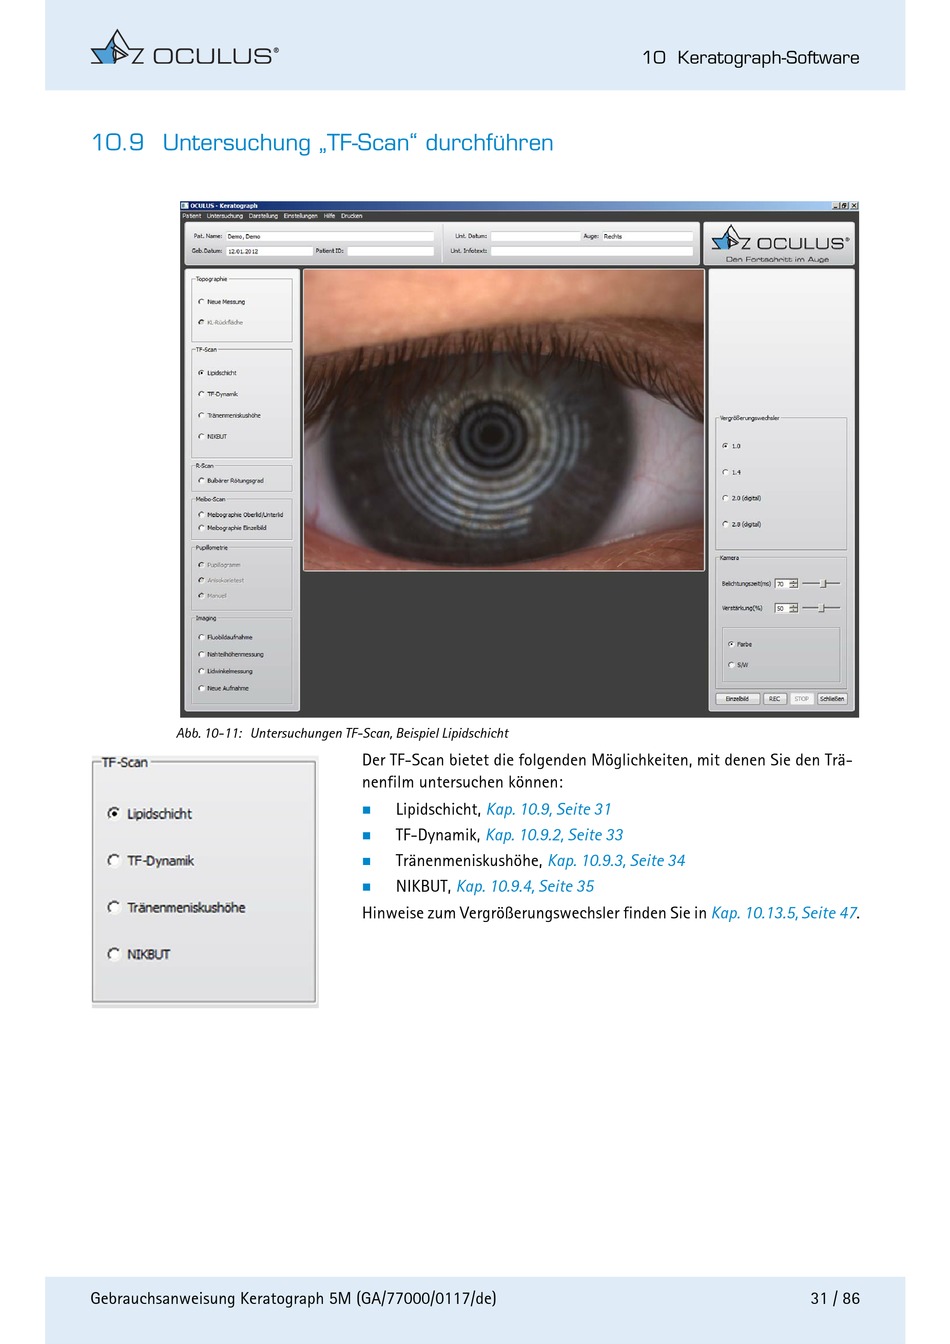Open the Einstellungen menu
The image size is (950, 1344).
coord(301,216)
